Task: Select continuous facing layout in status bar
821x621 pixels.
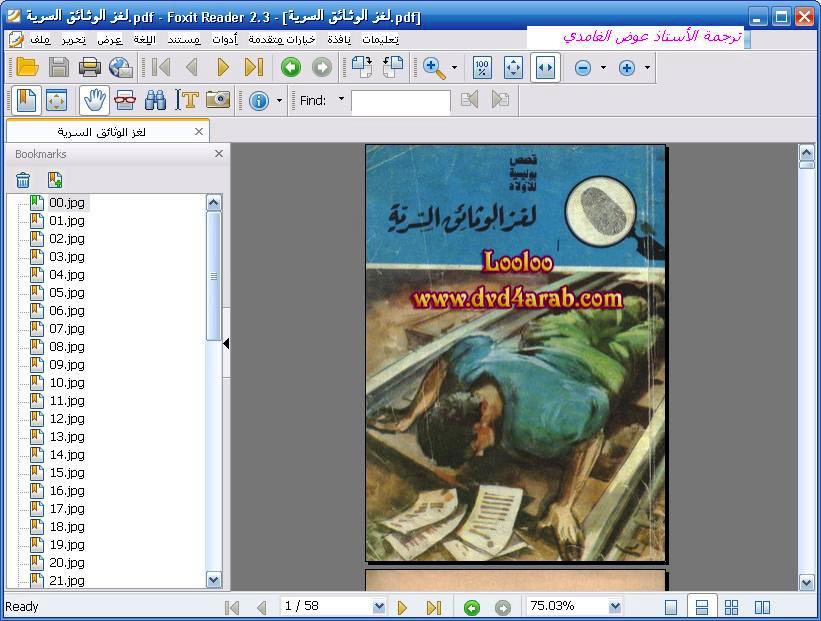Action: click(x=731, y=607)
